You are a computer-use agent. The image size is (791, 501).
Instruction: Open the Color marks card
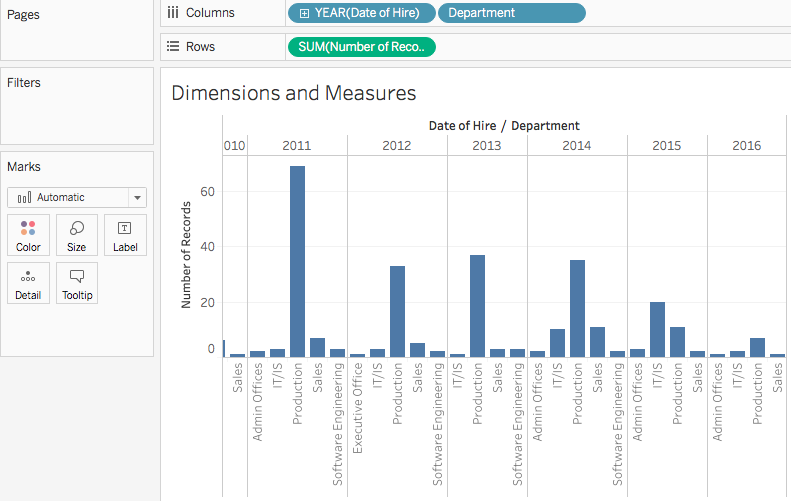28,235
